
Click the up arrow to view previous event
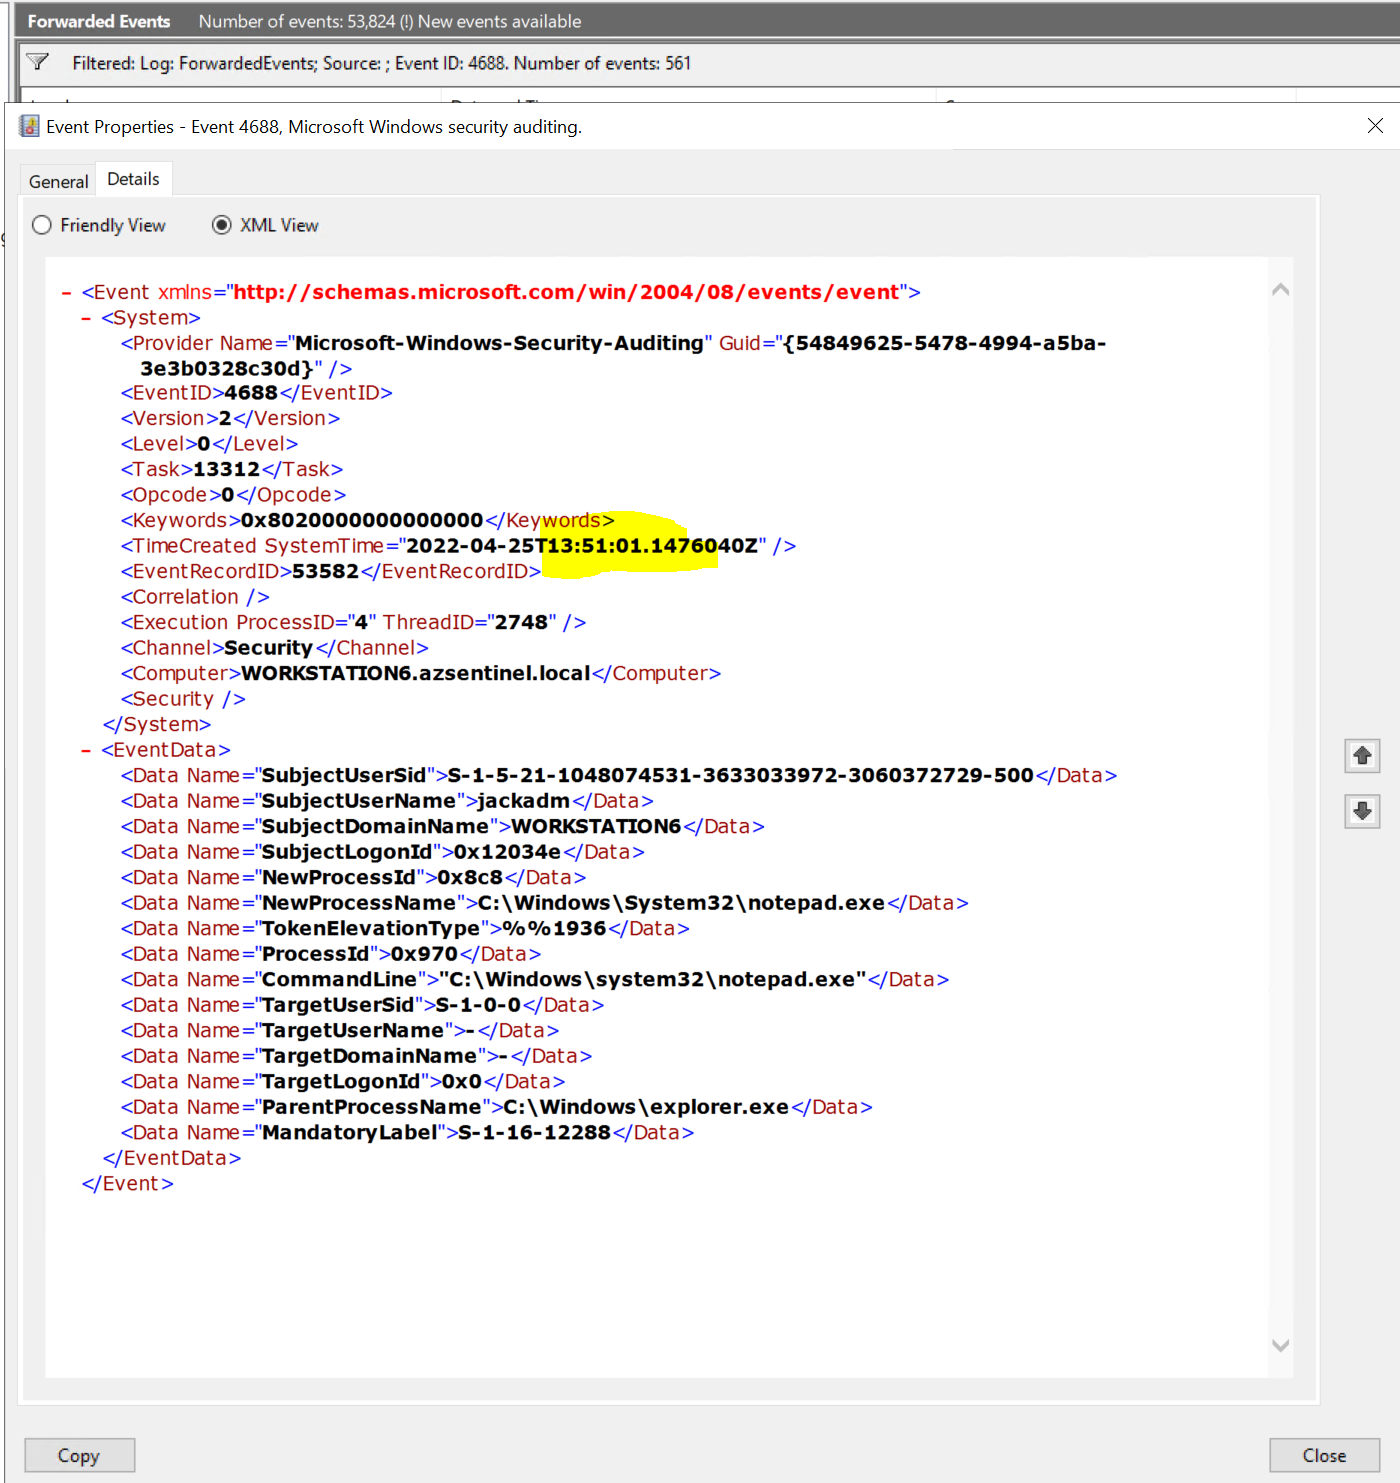(1362, 756)
